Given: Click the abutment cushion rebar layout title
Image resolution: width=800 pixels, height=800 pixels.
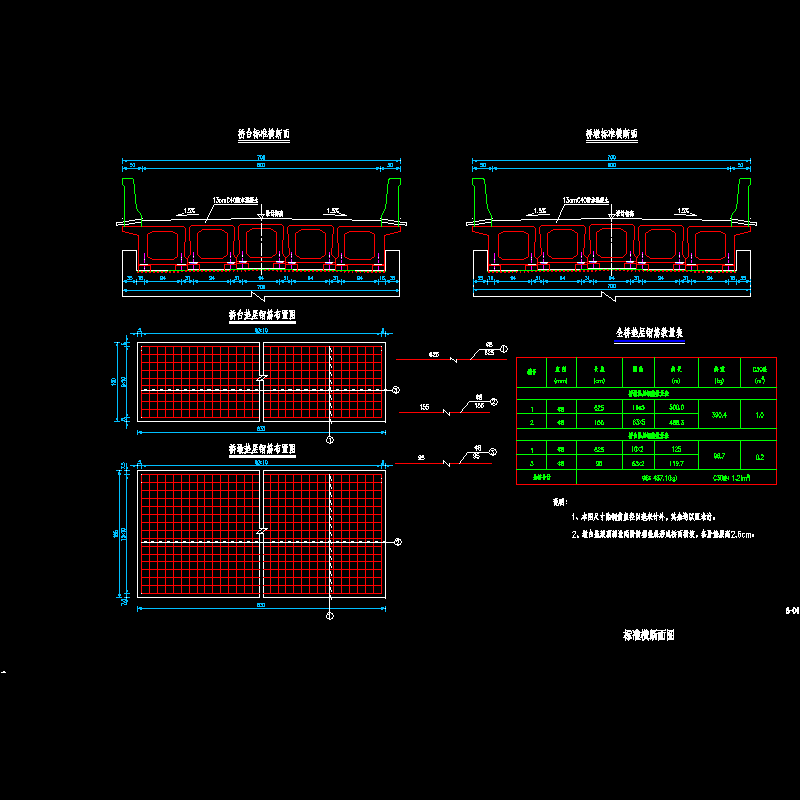Looking at the screenshot, I should pos(262,316).
